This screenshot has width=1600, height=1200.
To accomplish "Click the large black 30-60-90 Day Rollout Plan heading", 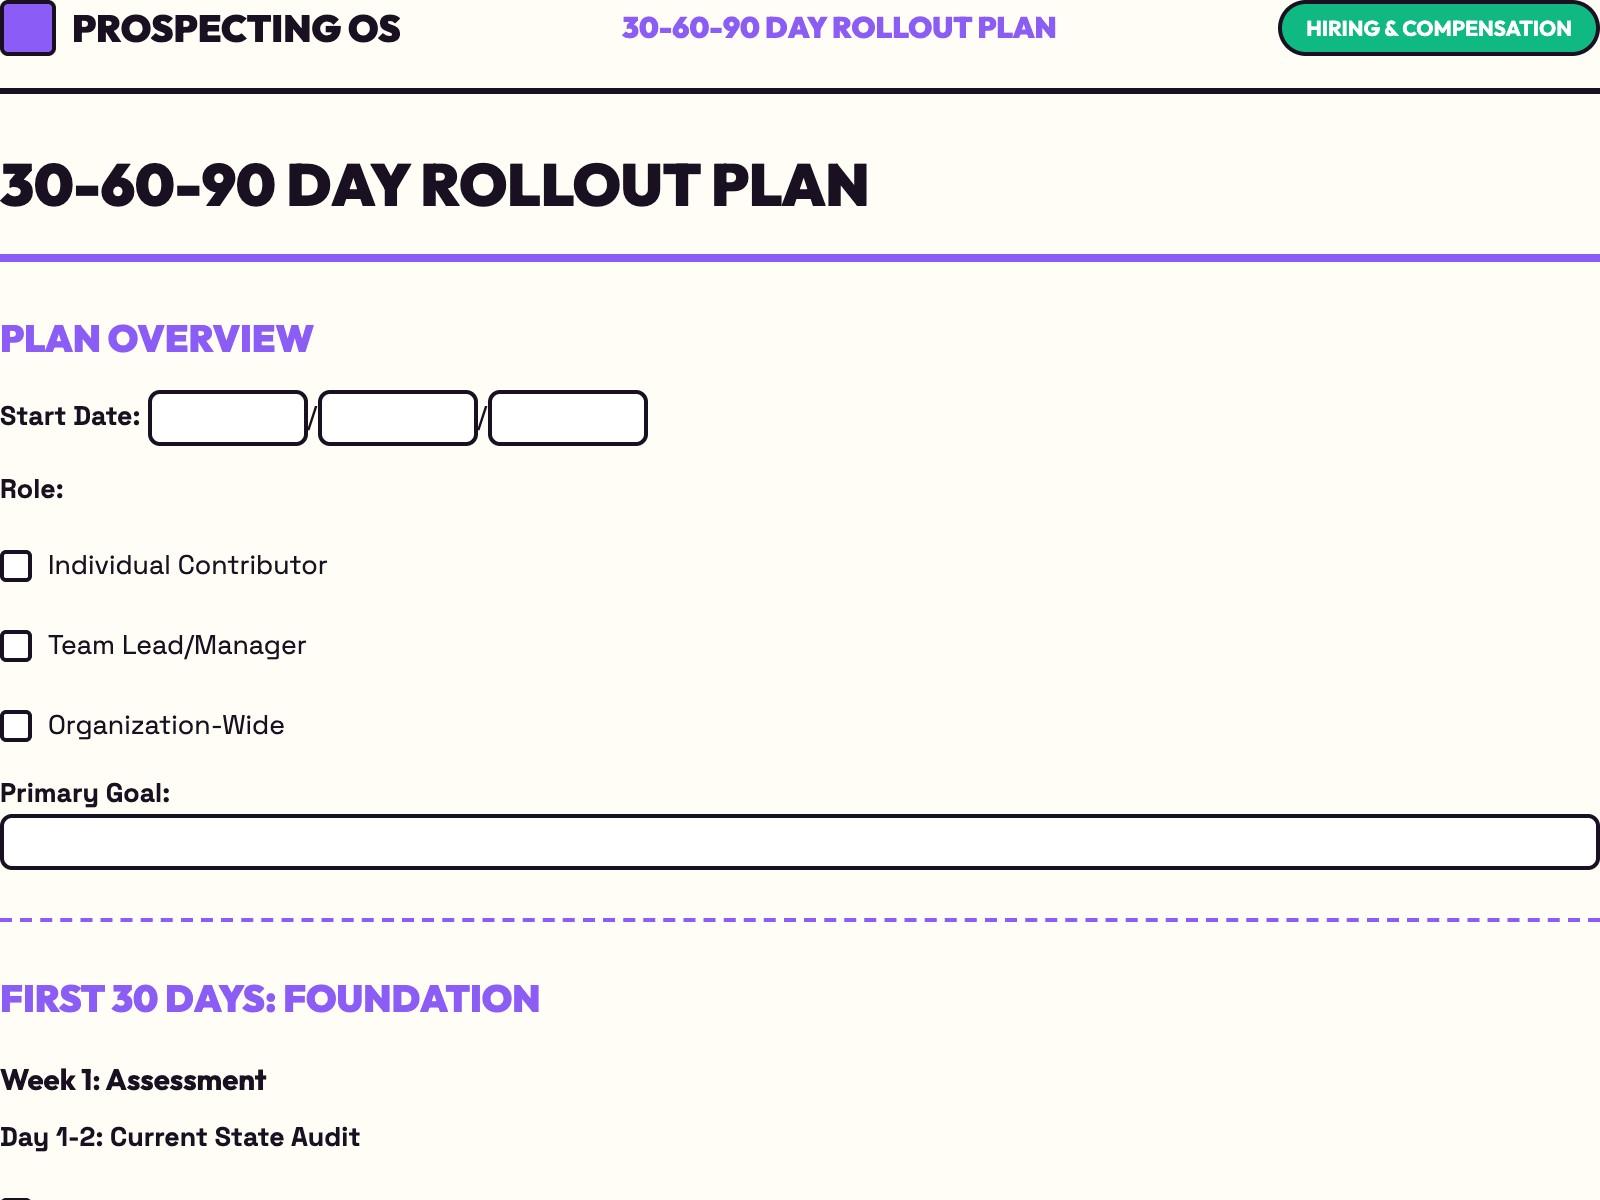I will click(434, 186).
